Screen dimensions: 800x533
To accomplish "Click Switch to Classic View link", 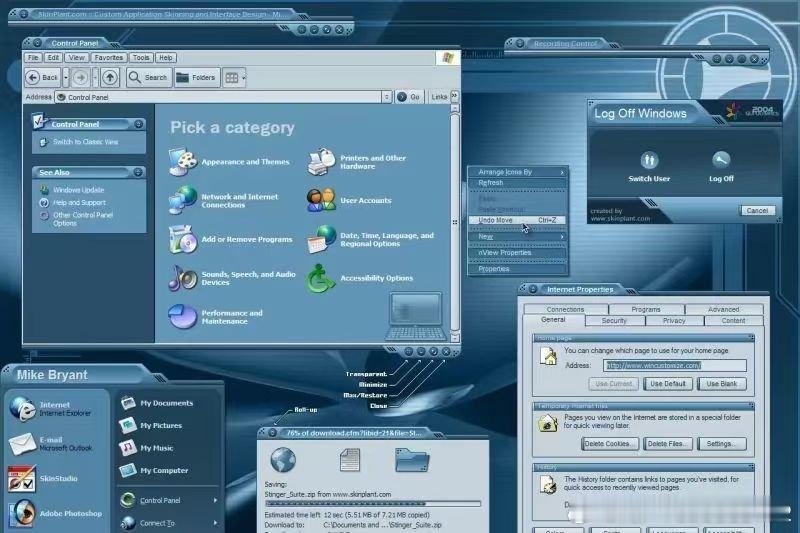I will pyautogui.click(x=85, y=142).
